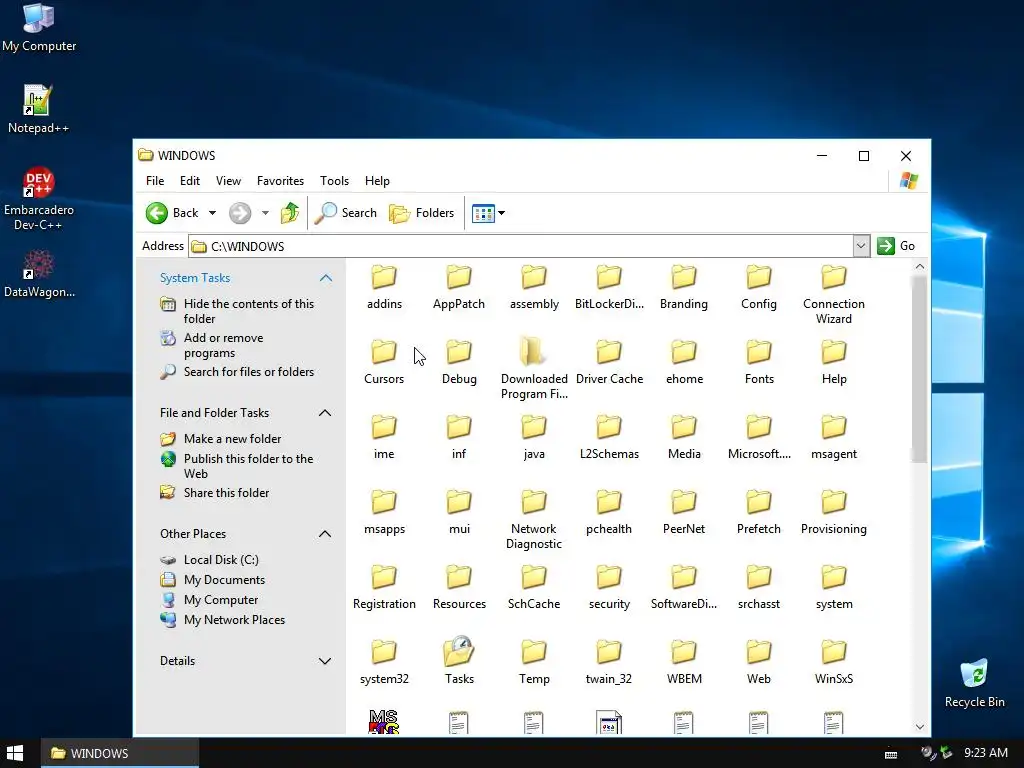Select the security folder
This screenshot has height=768, width=1024.
point(609,588)
